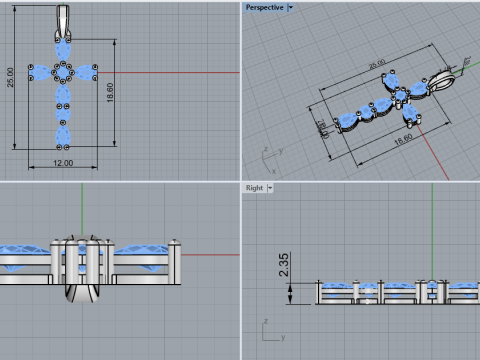The image size is (480, 360).
Task: Select the 12.00 width dimension text
Action: coord(63,163)
